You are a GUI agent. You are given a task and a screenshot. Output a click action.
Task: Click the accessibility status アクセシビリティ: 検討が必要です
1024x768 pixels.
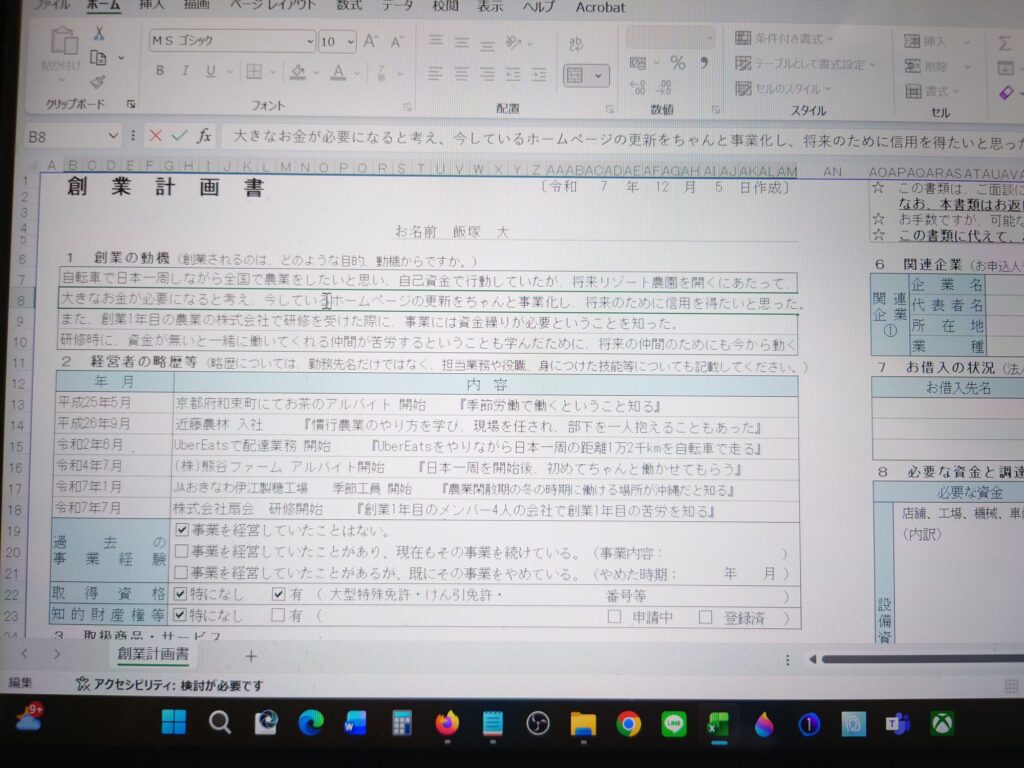[170, 685]
